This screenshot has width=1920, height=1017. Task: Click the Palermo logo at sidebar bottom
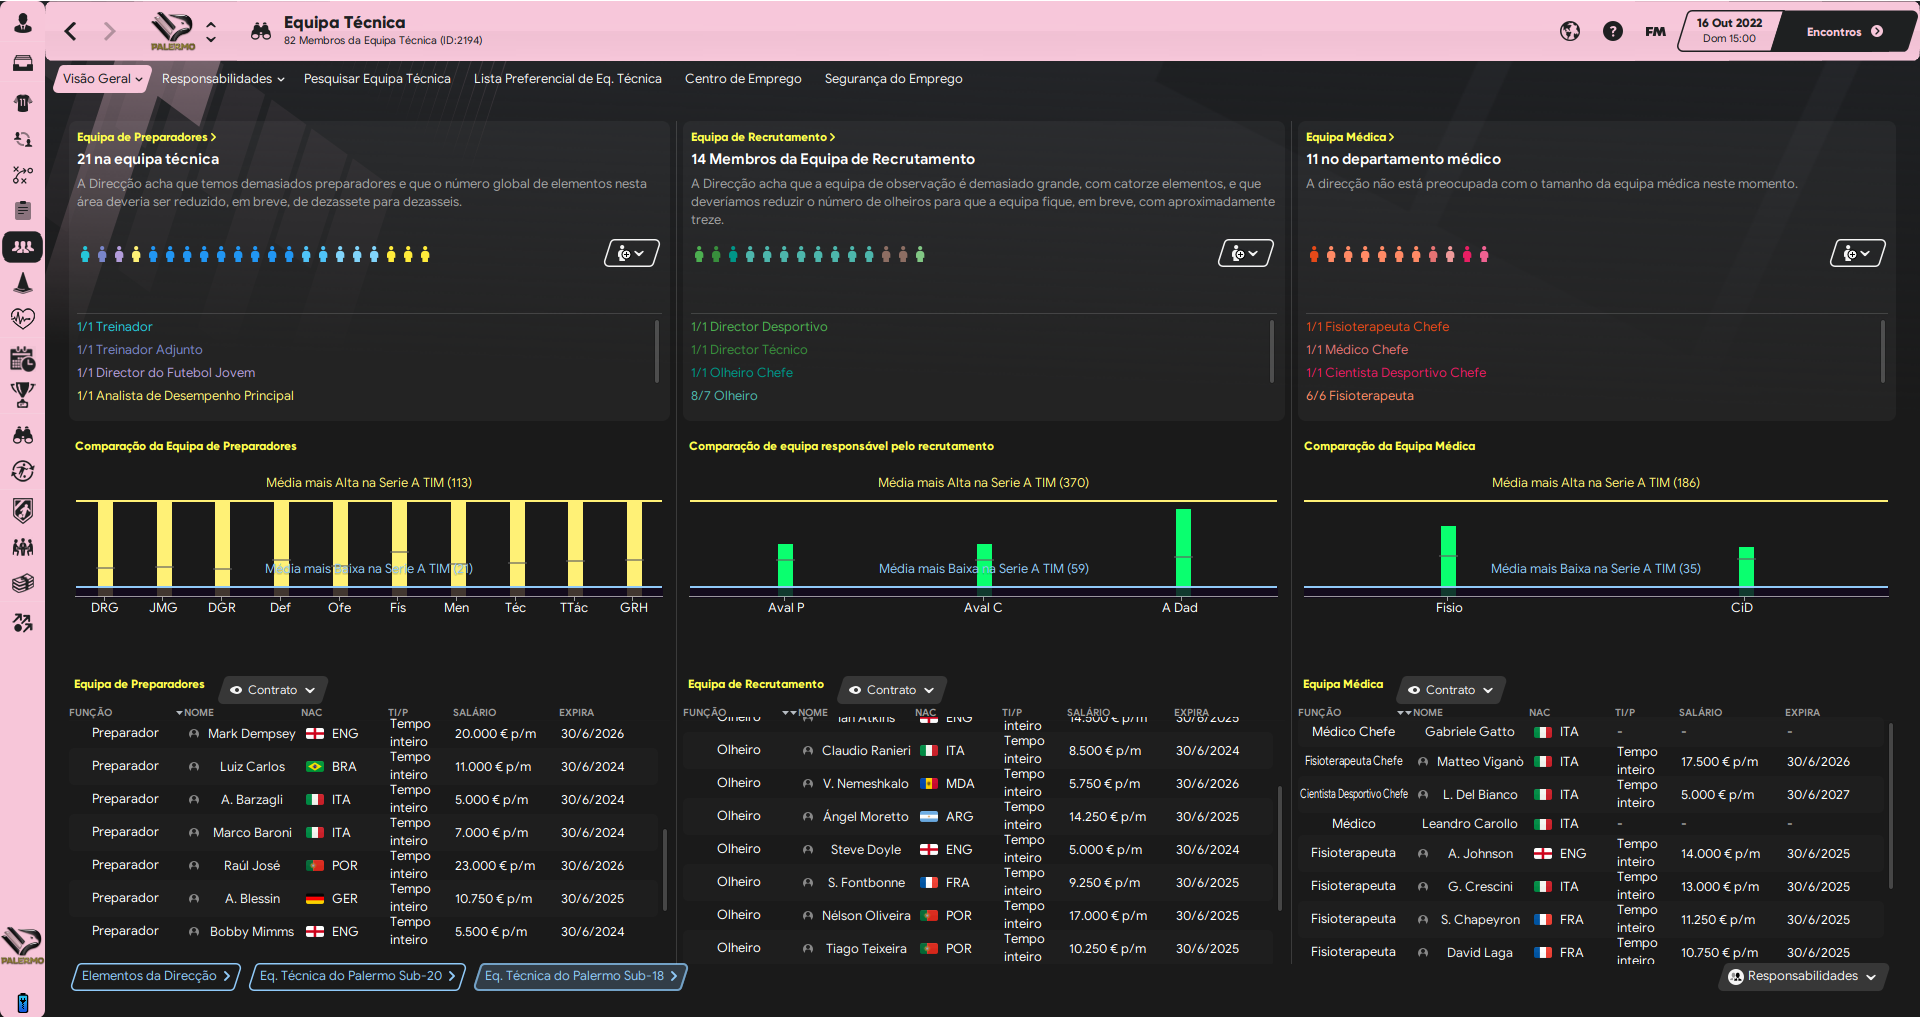click(x=22, y=945)
